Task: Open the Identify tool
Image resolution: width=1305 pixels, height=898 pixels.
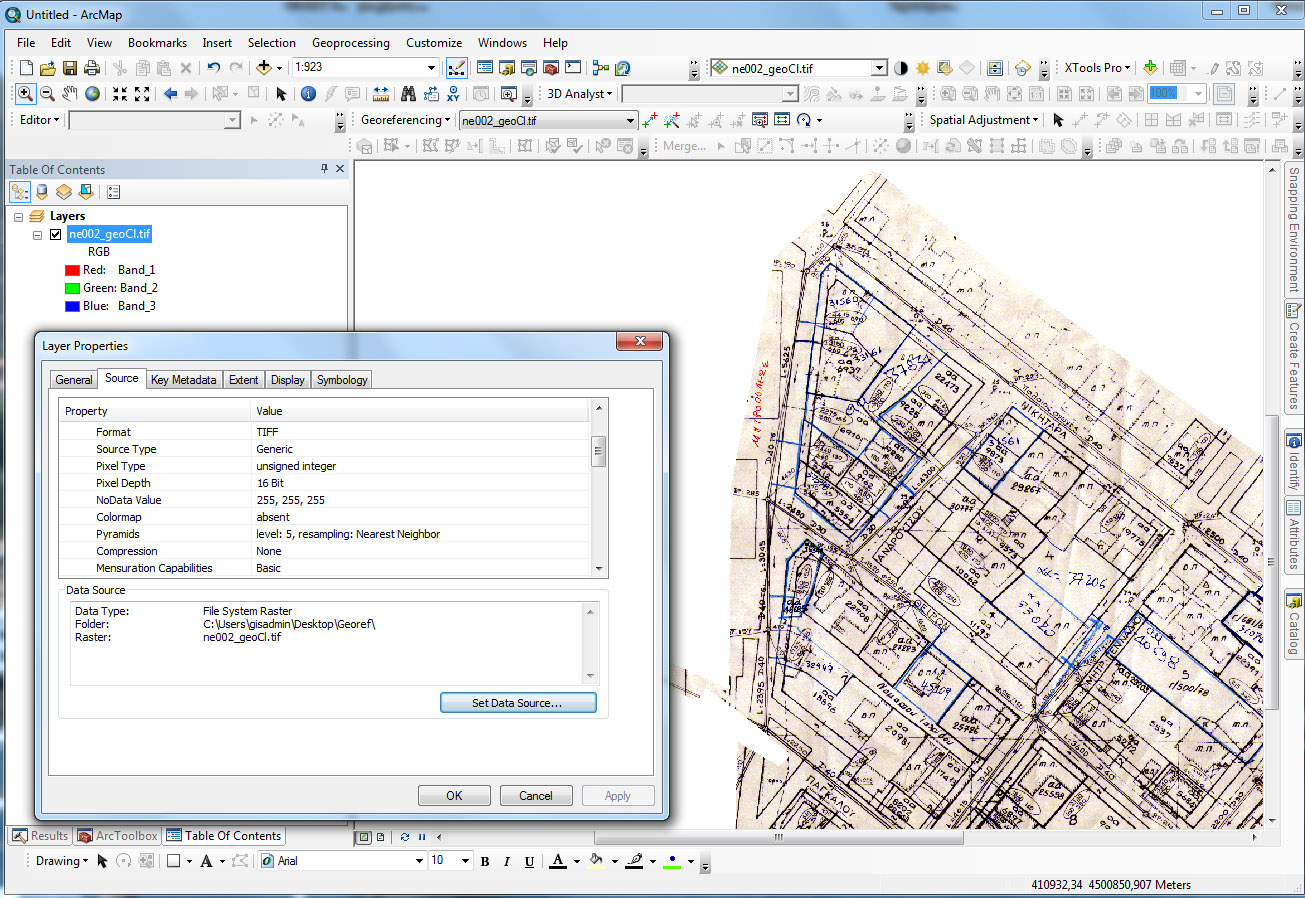Action: pyautogui.click(x=309, y=93)
